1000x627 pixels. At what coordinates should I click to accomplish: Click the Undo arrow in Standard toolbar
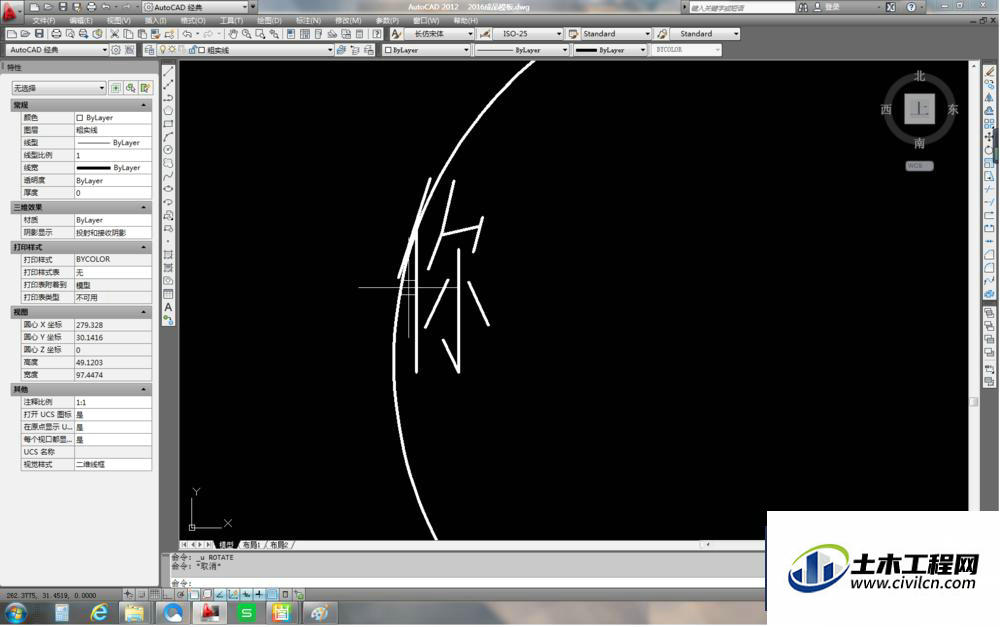187,34
